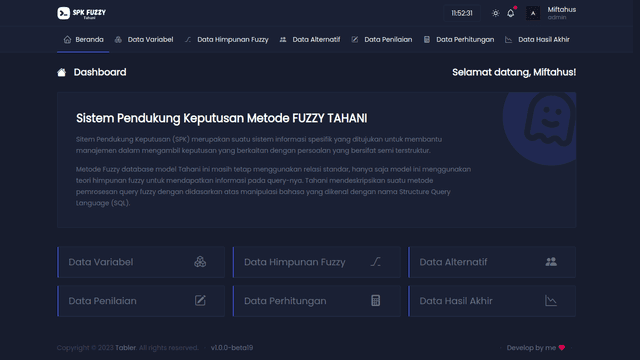640x360 pixels.
Task: Open the Data Perhitungan card
Action: tap(316, 301)
